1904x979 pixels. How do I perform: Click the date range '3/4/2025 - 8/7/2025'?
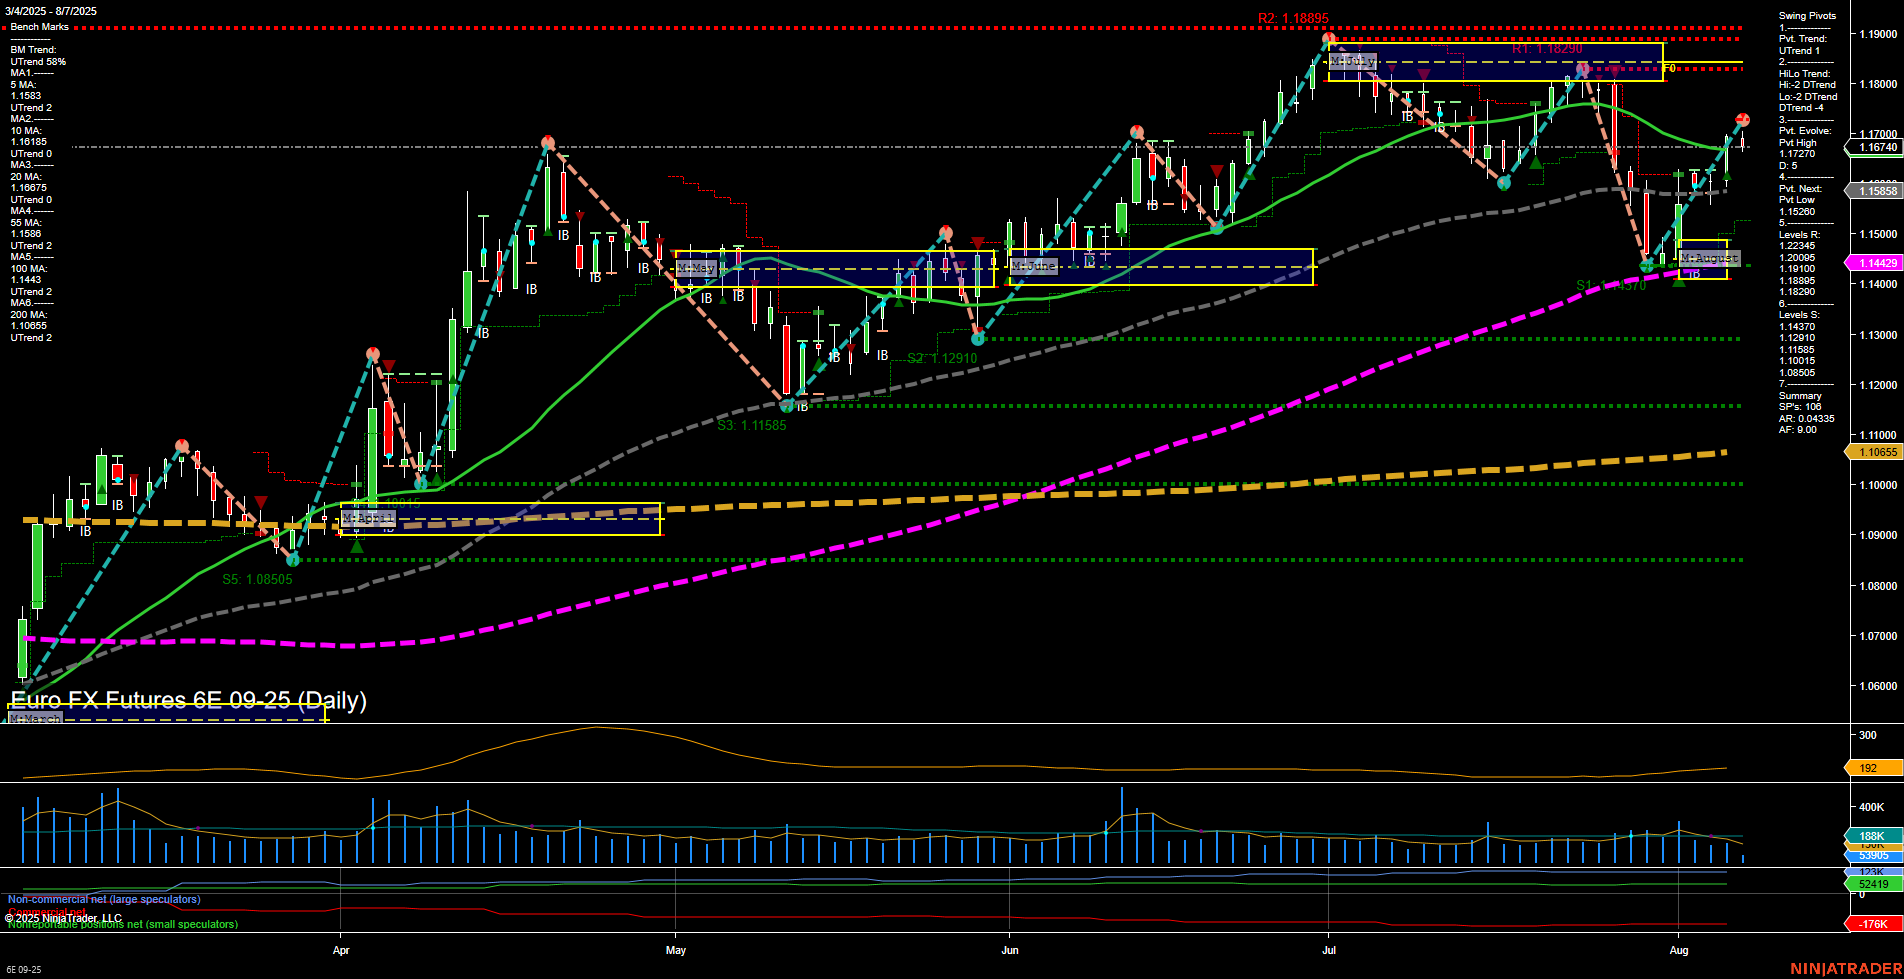point(51,11)
